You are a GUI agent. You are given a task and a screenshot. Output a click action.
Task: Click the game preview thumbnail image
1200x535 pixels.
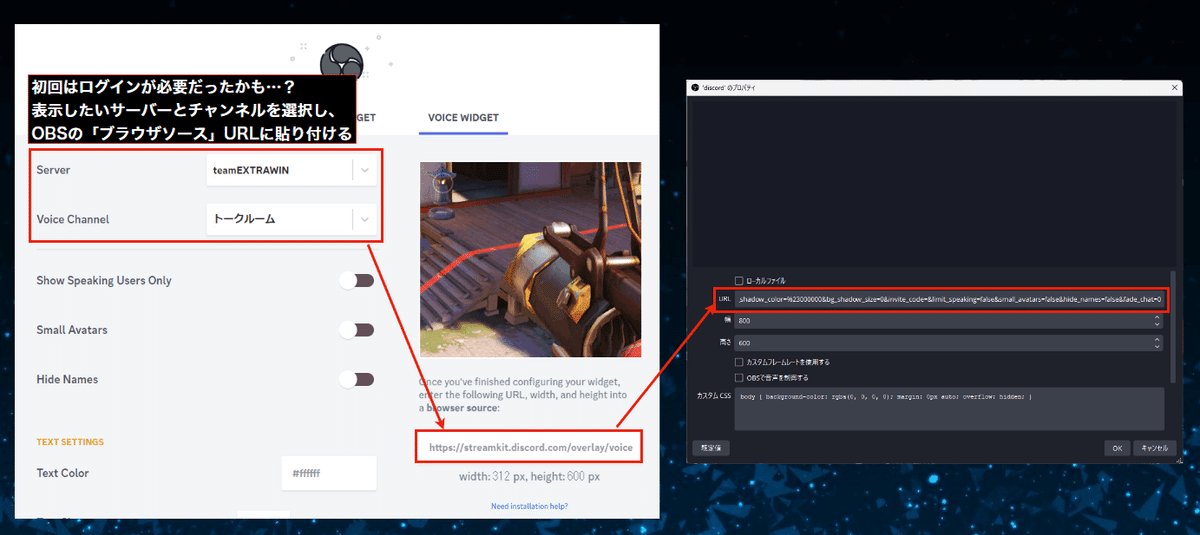click(530, 259)
